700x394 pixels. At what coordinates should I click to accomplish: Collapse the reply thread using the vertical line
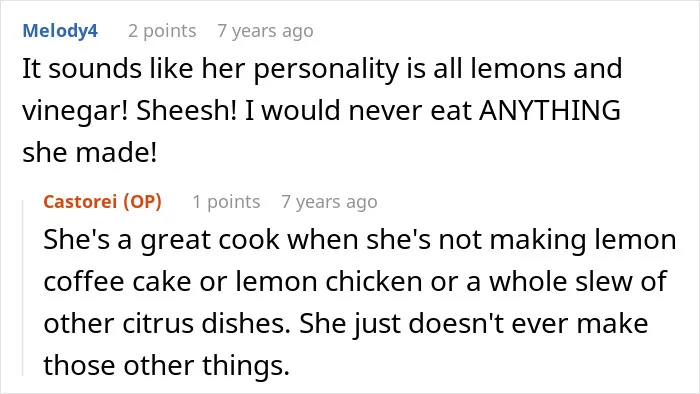point(23,288)
